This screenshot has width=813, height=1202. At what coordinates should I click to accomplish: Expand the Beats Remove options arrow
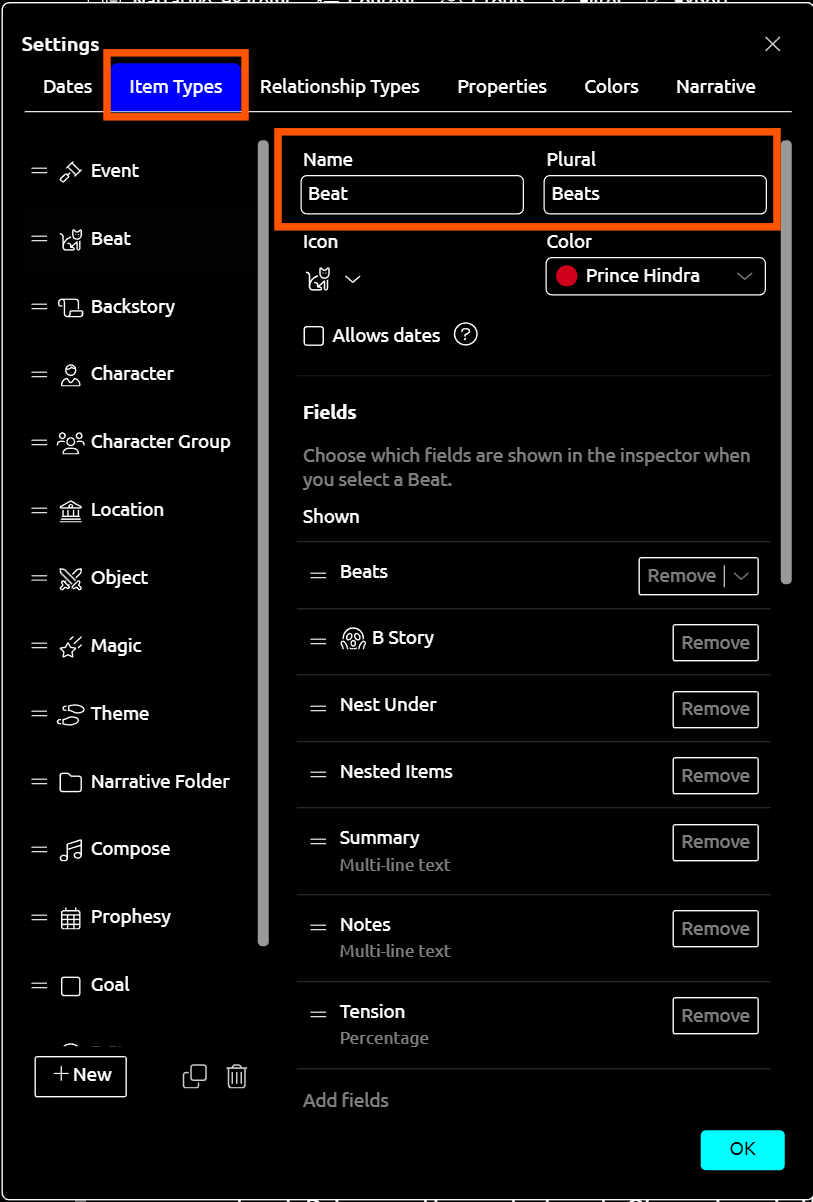(741, 576)
